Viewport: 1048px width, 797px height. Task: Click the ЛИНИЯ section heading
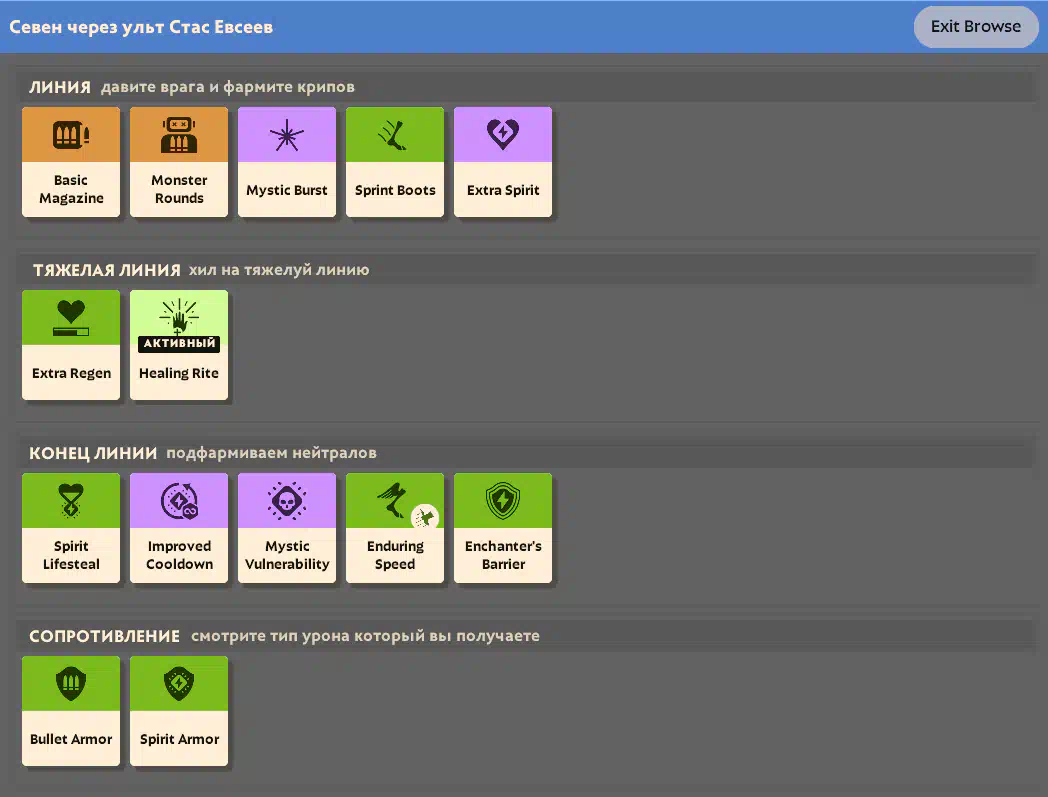point(59,87)
